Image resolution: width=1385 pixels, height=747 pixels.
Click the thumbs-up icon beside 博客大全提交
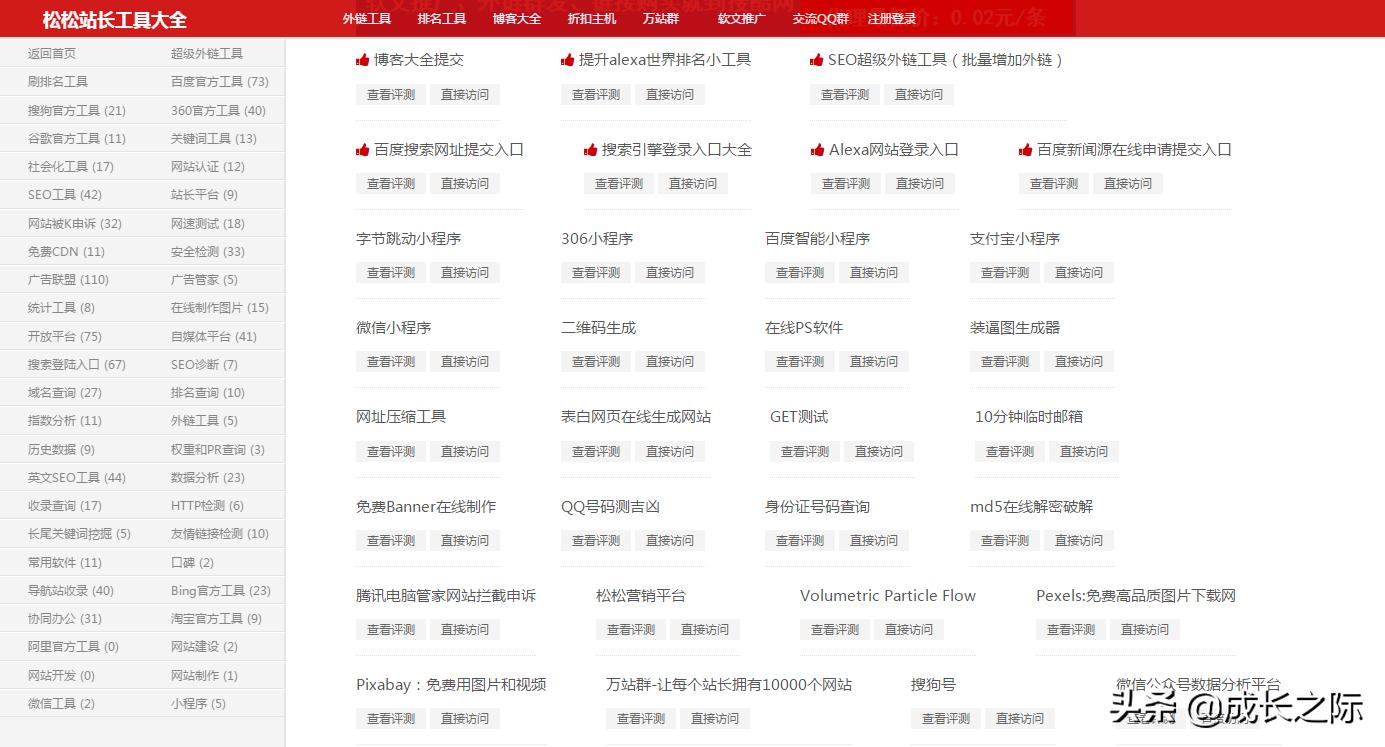click(x=363, y=59)
